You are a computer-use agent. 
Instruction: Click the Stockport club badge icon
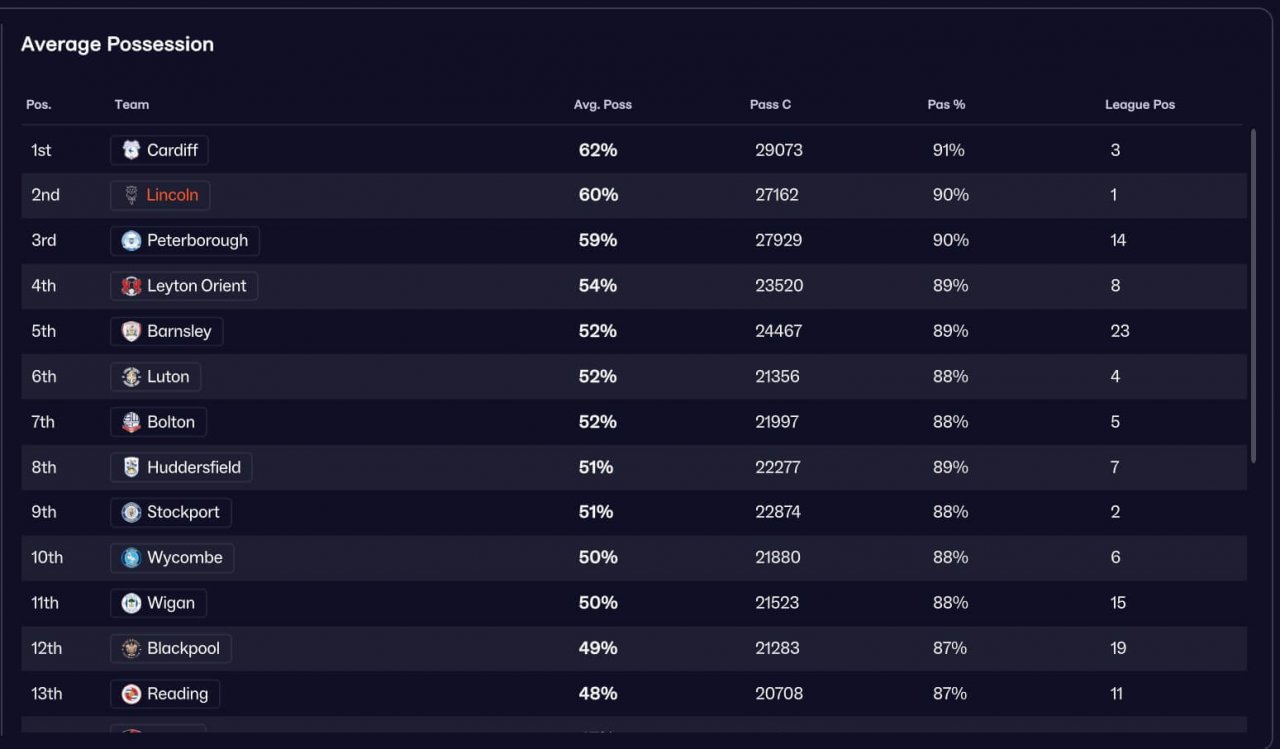[131, 512]
